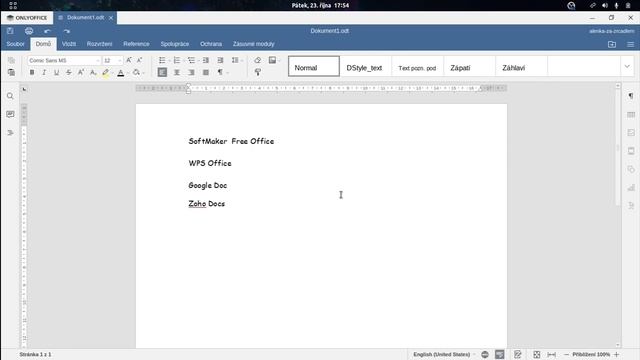The height and width of the screenshot is (360, 640).
Task: Click the Open file location icon
Action: (x=612, y=44)
